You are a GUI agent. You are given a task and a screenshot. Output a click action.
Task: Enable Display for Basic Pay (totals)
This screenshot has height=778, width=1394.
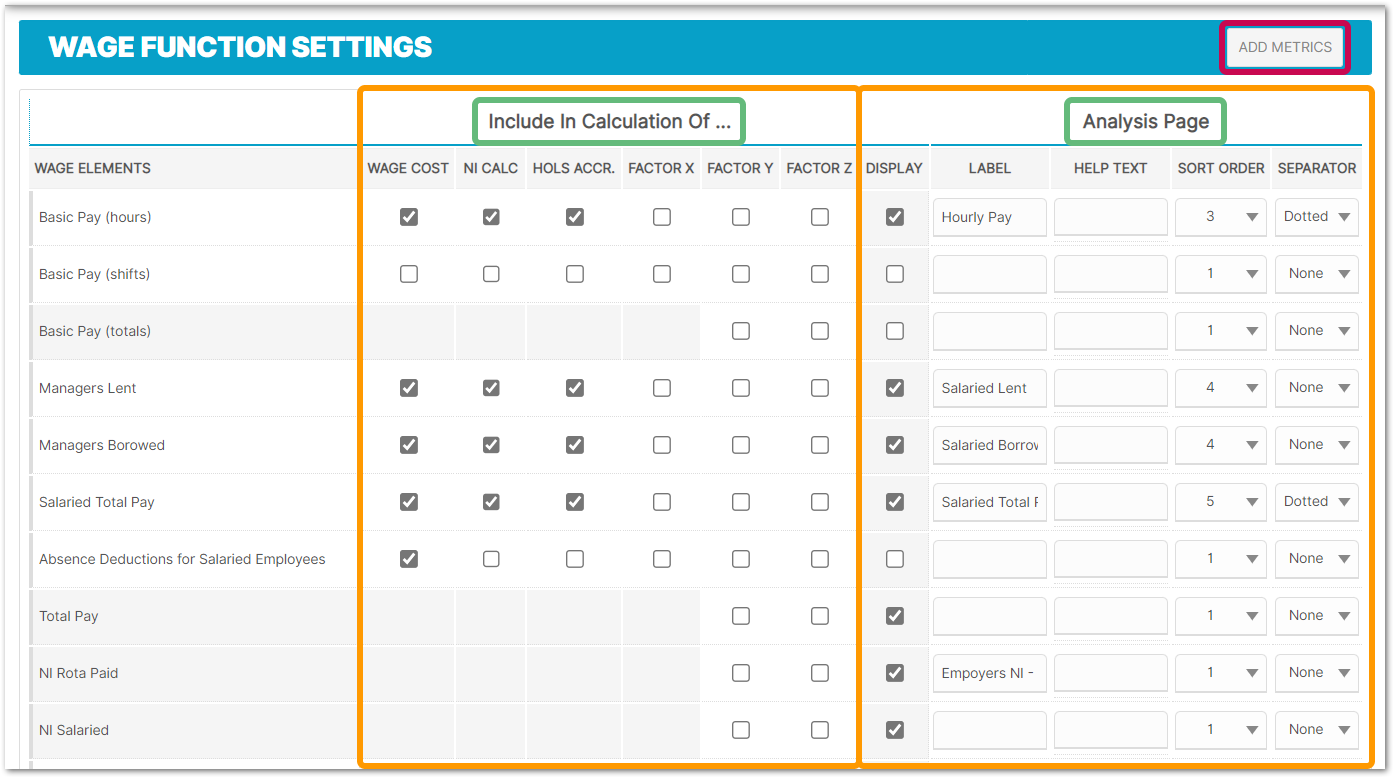pos(895,331)
